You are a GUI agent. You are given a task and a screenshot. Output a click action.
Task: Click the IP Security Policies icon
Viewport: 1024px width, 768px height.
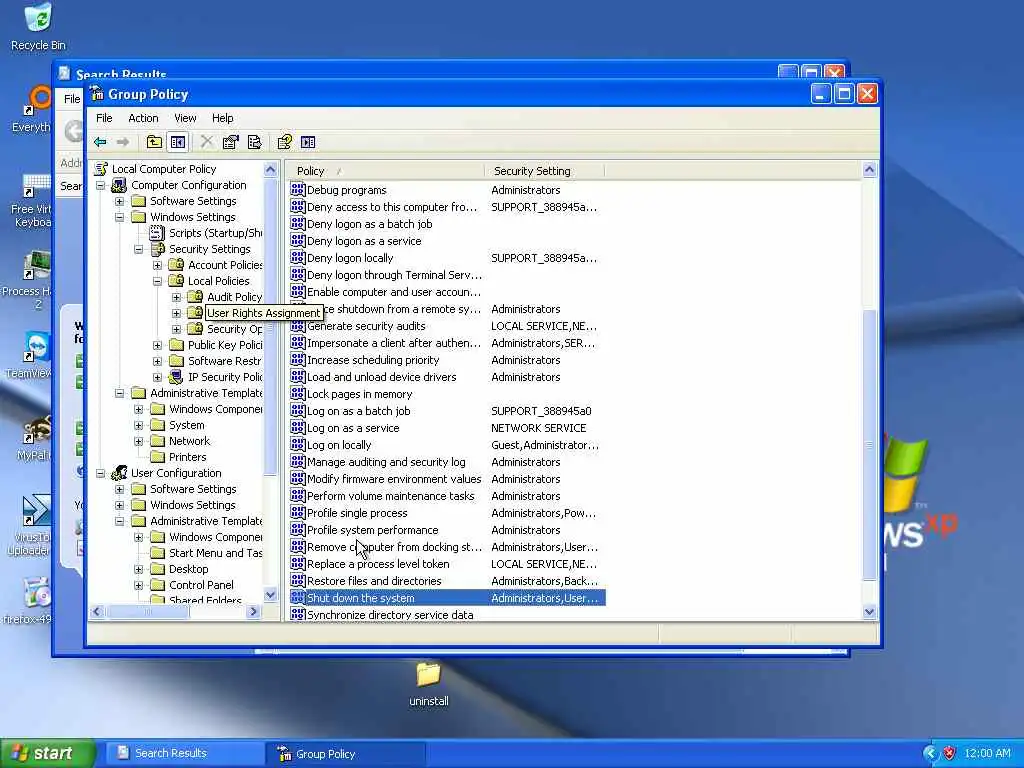176,377
